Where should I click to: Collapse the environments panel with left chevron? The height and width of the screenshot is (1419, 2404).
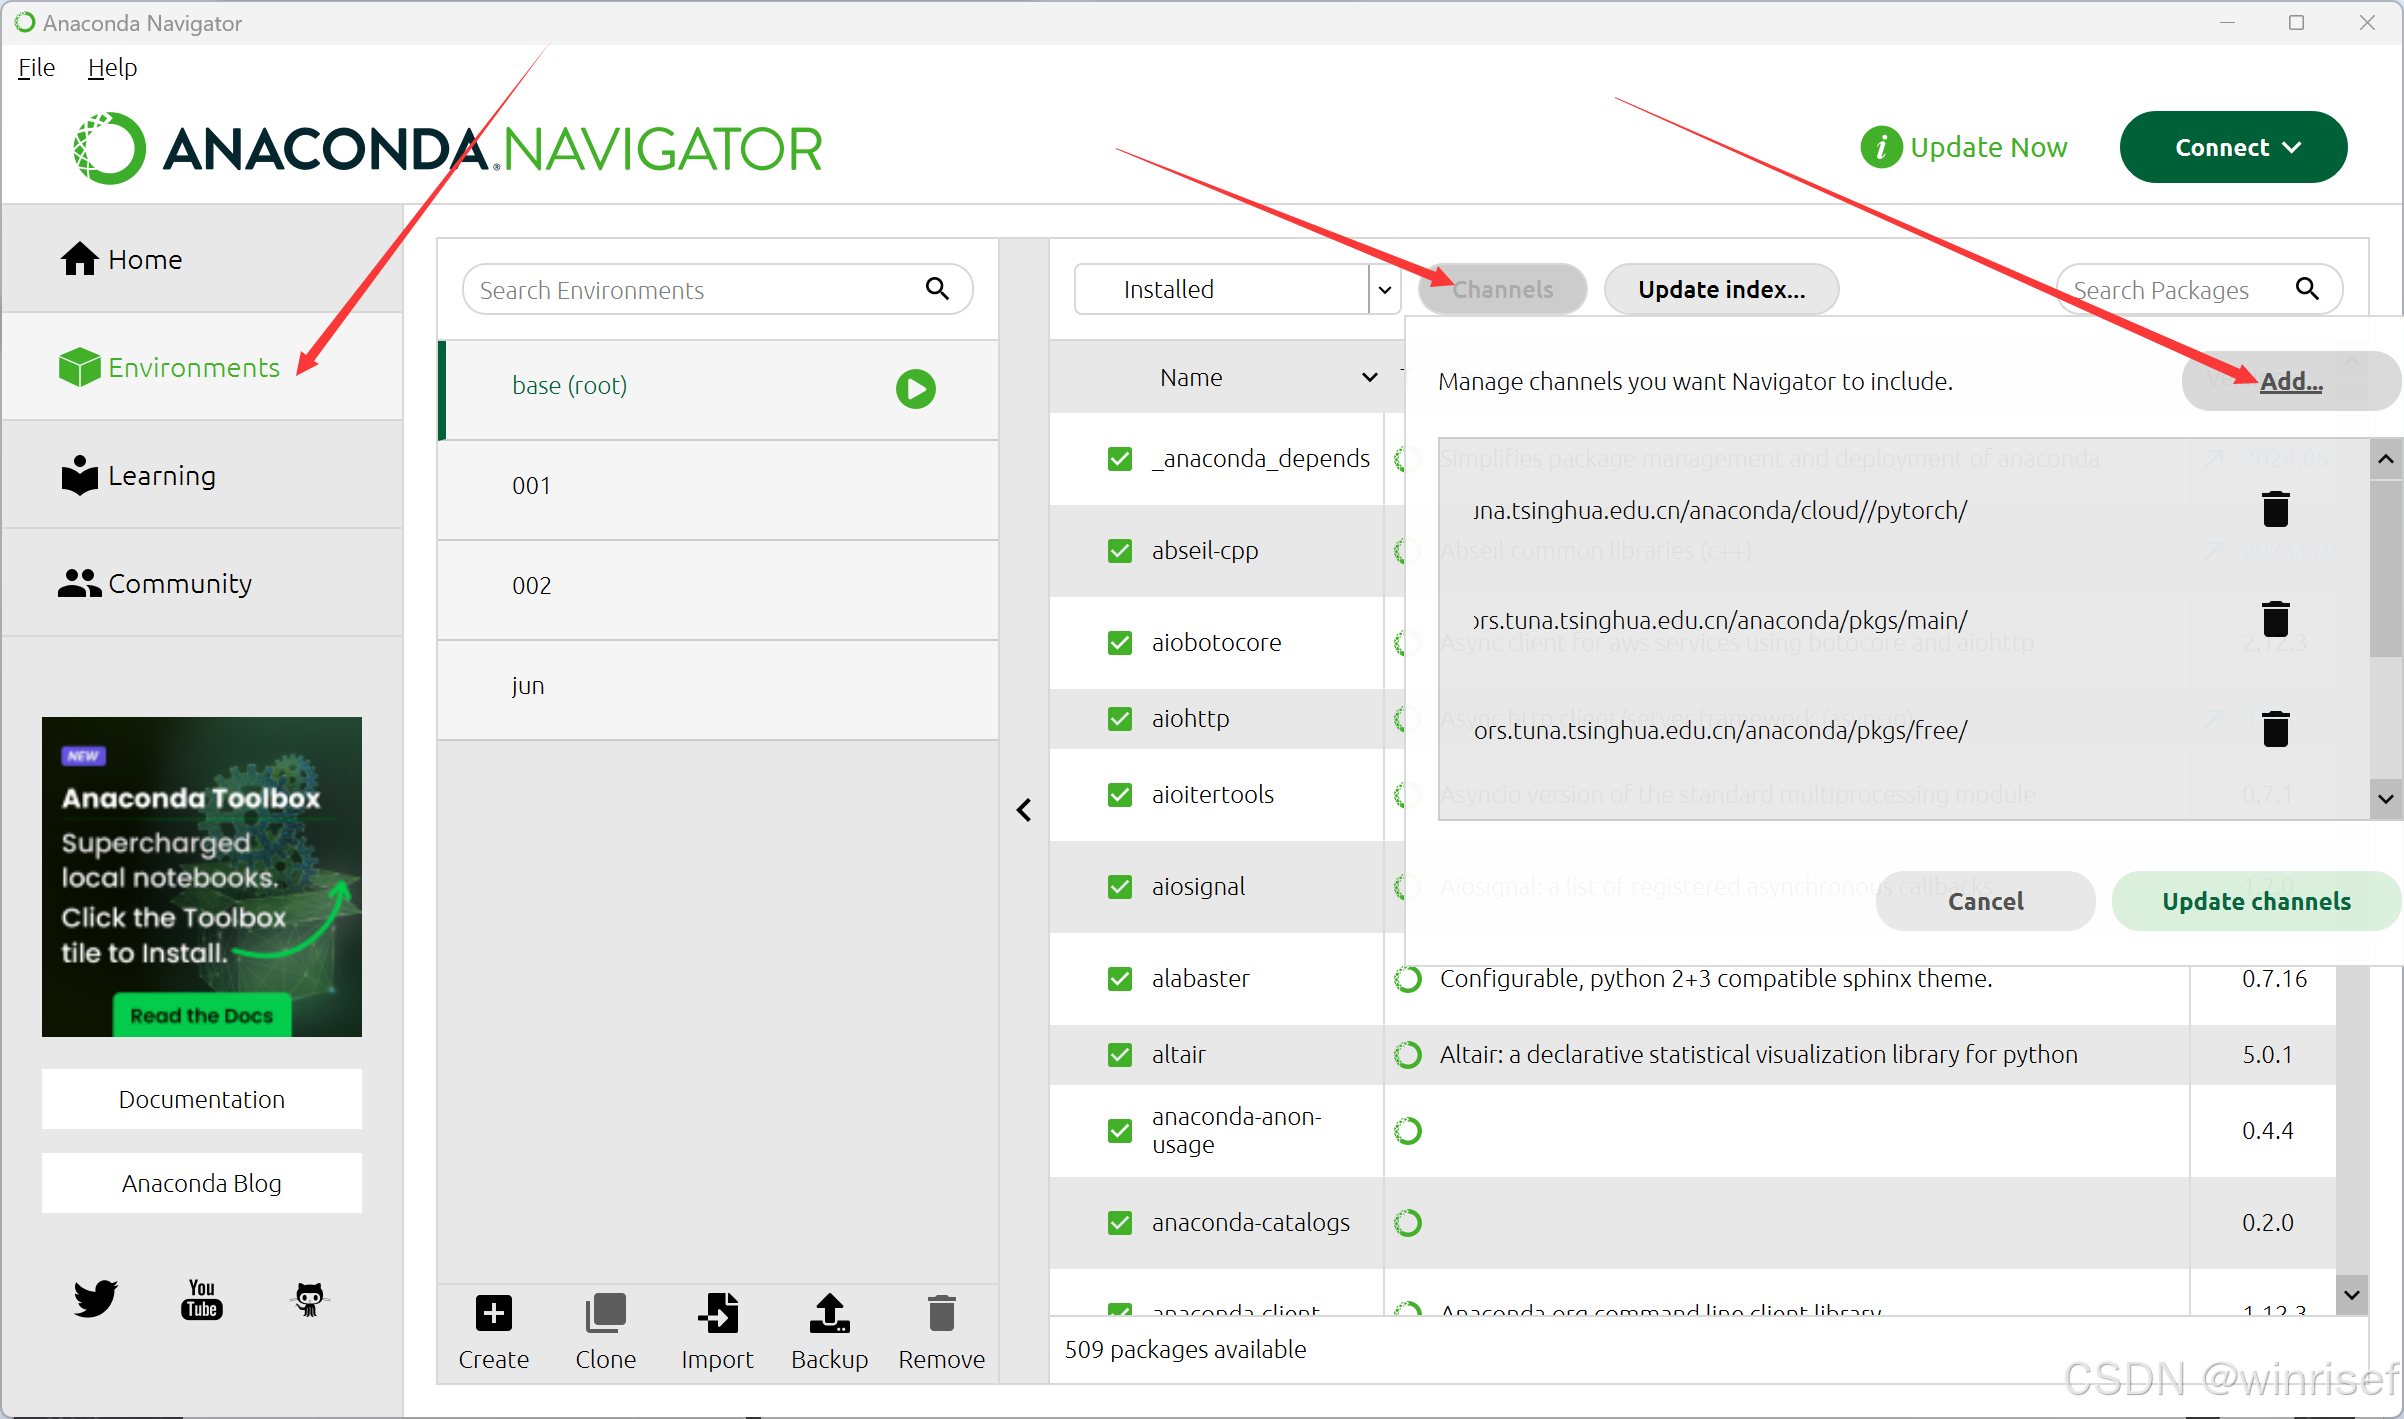point(1024,810)
